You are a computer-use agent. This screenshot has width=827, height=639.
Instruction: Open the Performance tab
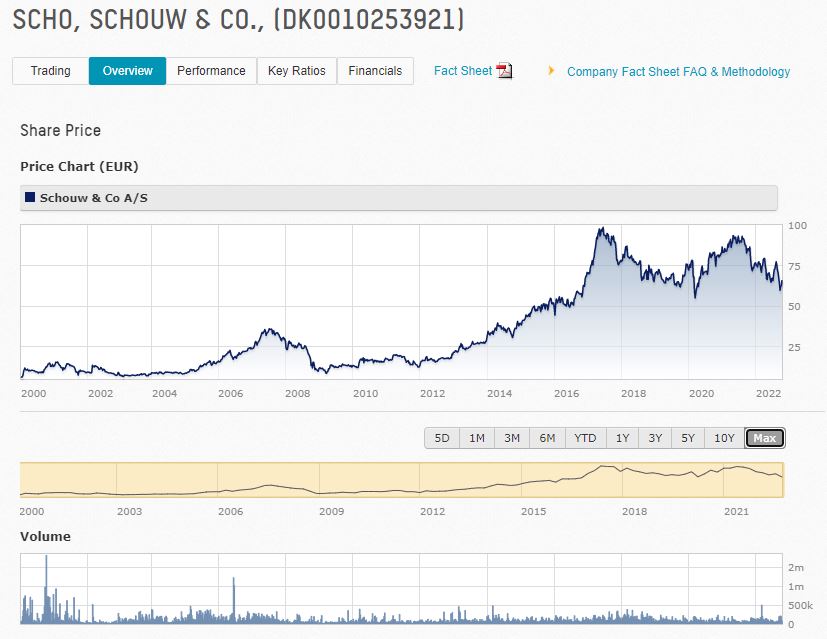[x=211, y=71]
